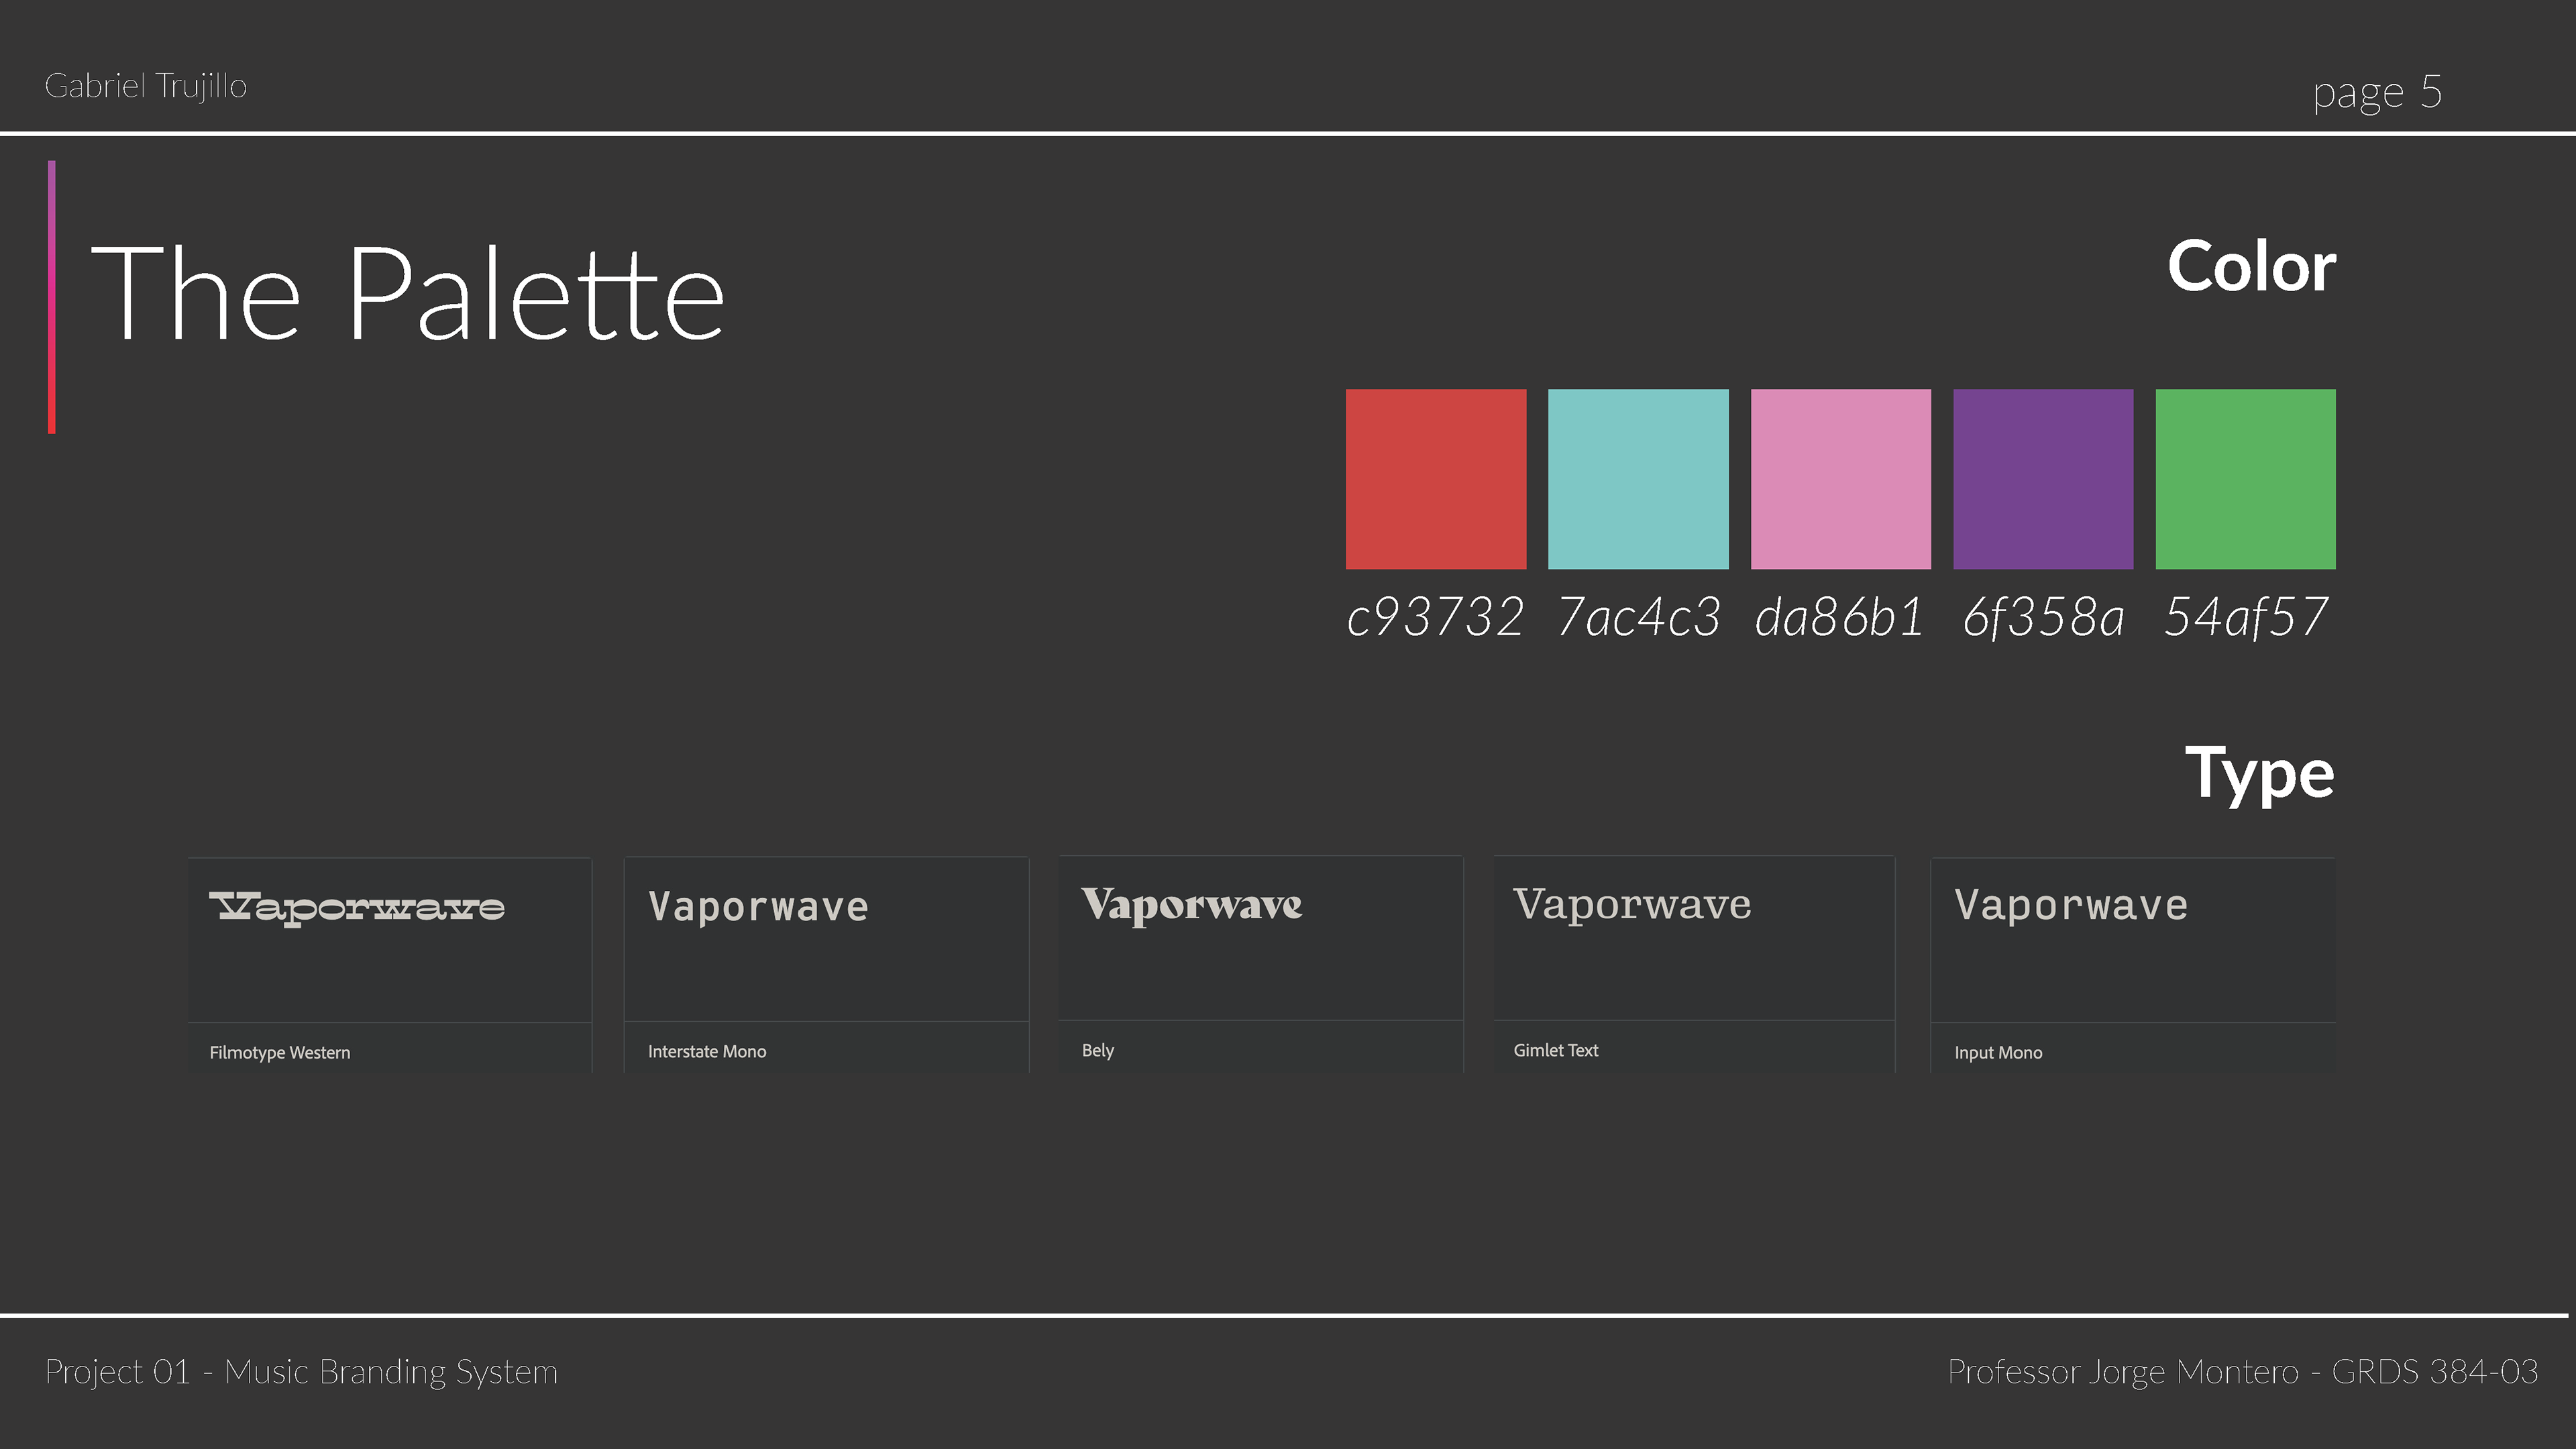Click the Filmotype Western font name label

[280, 1052]
